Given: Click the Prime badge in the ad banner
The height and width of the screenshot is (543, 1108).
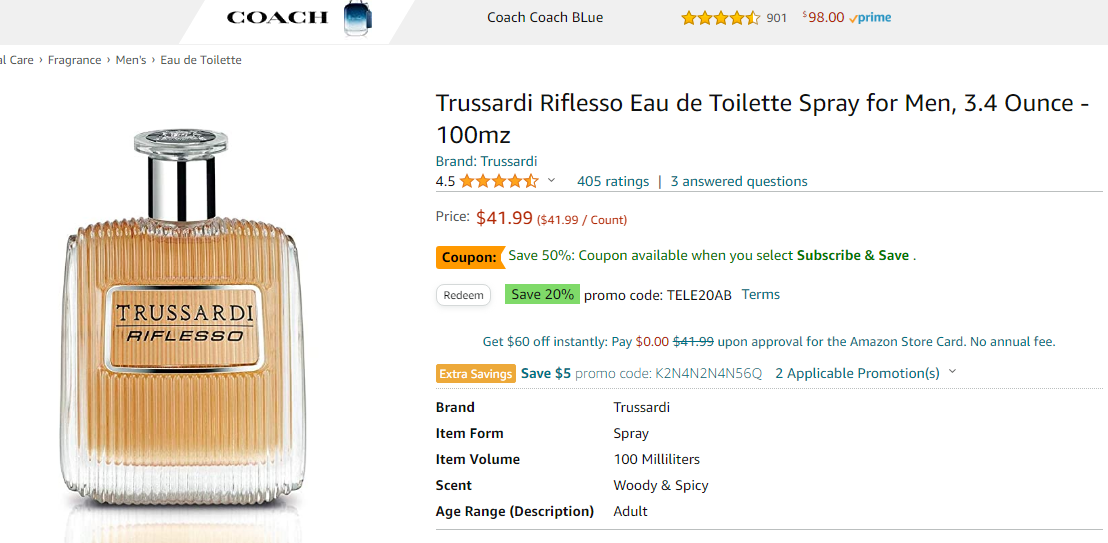Looking at the screenshot, I should [870, 18].
